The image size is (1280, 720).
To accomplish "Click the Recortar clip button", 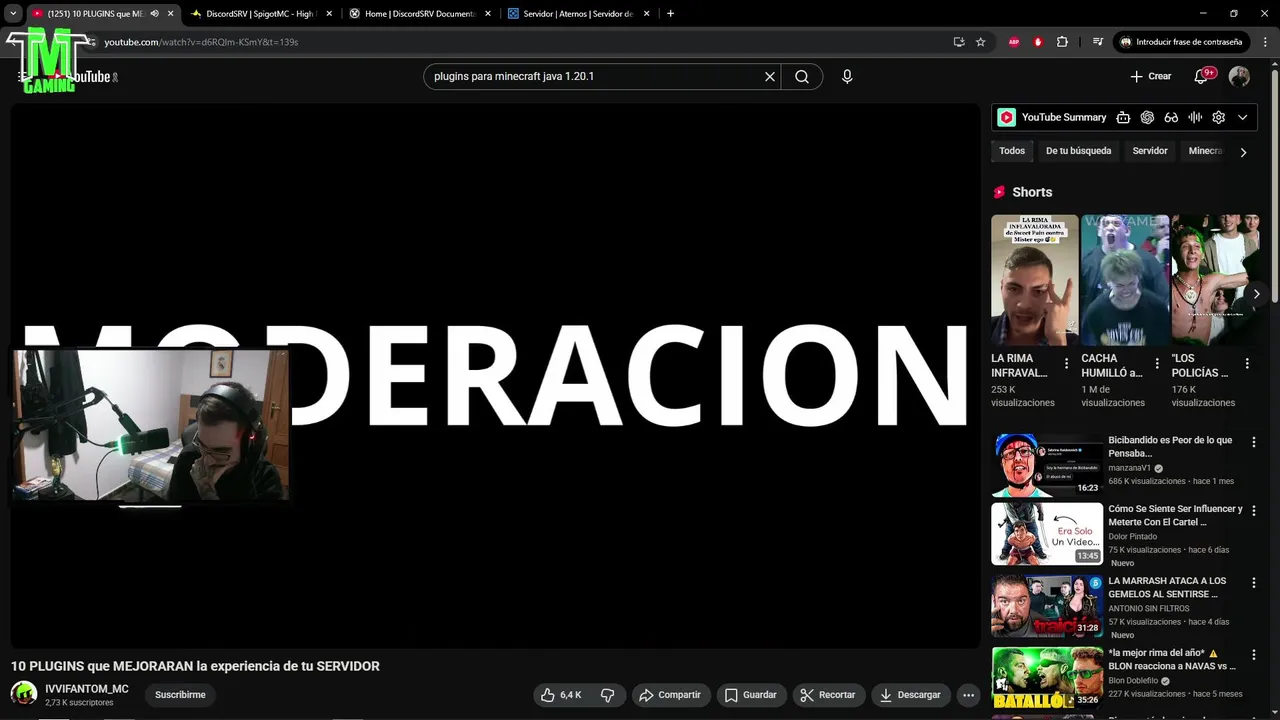I will click(828, 695).
